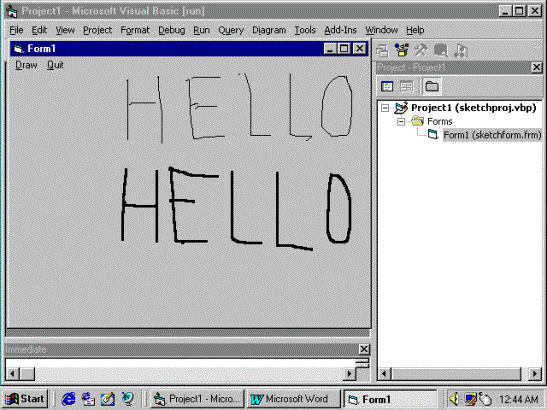Click the volume speaker icon in system tray
The height and width of the screenshot is (410, 547).
tap(454, 398)
